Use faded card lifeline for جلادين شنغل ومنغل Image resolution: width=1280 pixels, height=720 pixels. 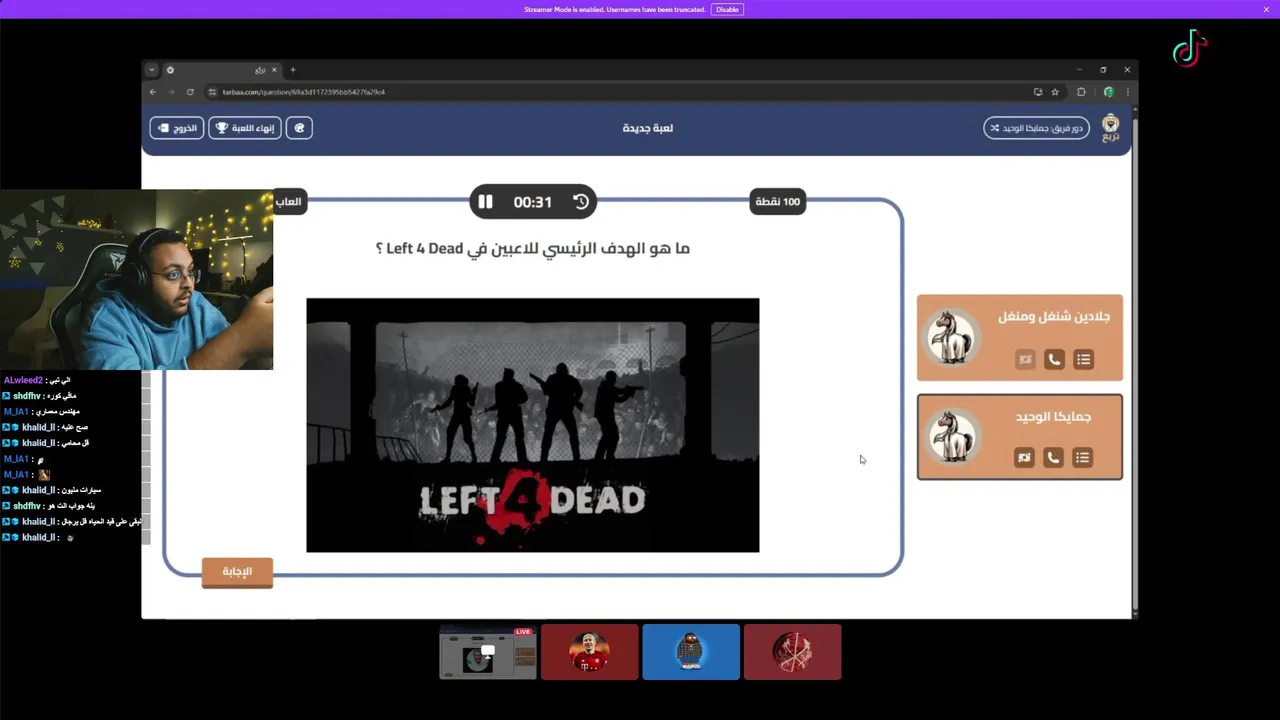click(x=1025, y=359)
